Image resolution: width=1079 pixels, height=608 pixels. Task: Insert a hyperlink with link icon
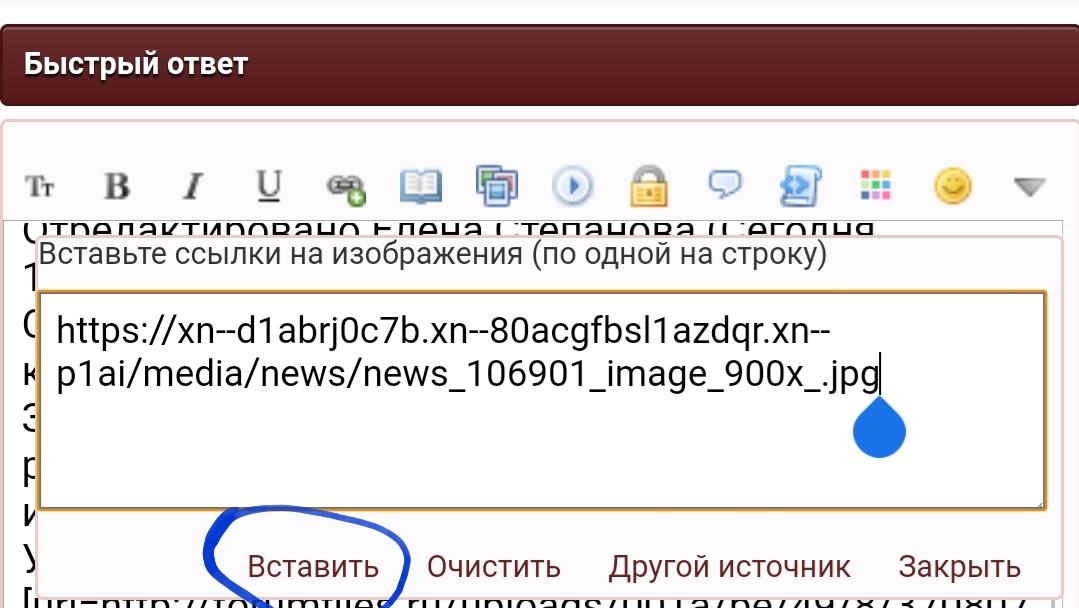click(x=345, y=188)
